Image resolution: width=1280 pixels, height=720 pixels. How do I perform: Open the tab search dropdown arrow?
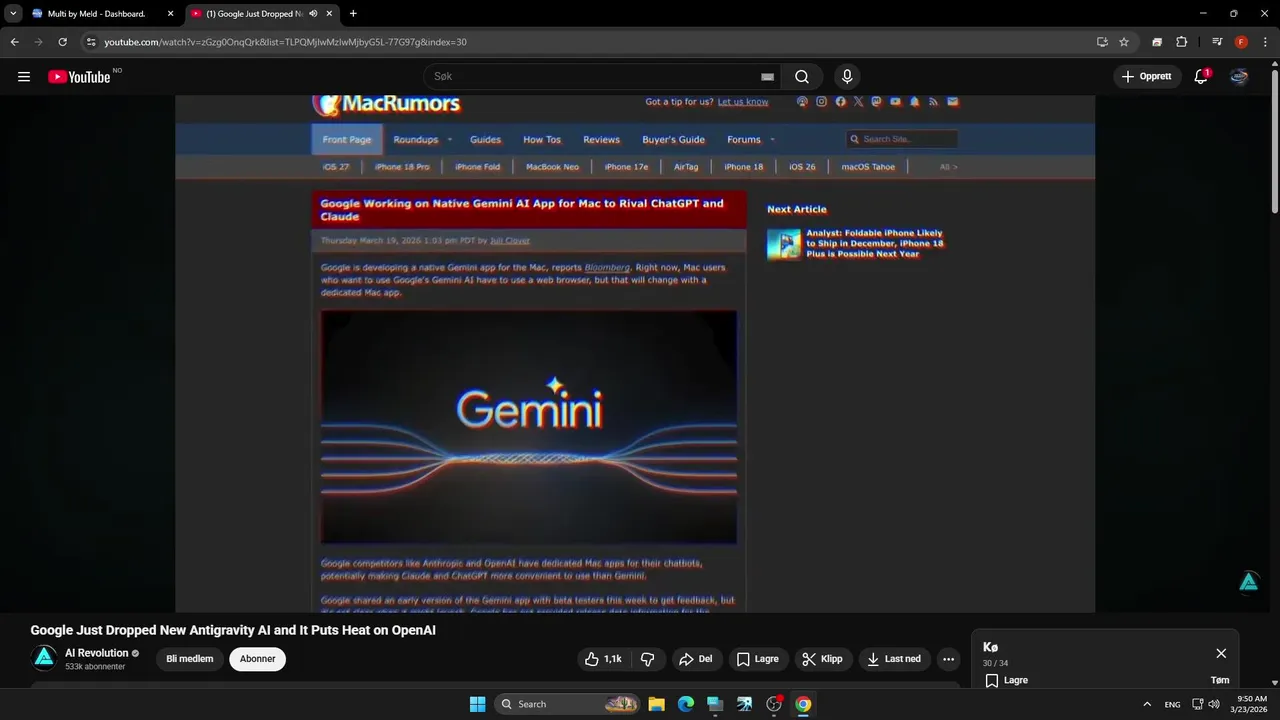click(13, 14)
